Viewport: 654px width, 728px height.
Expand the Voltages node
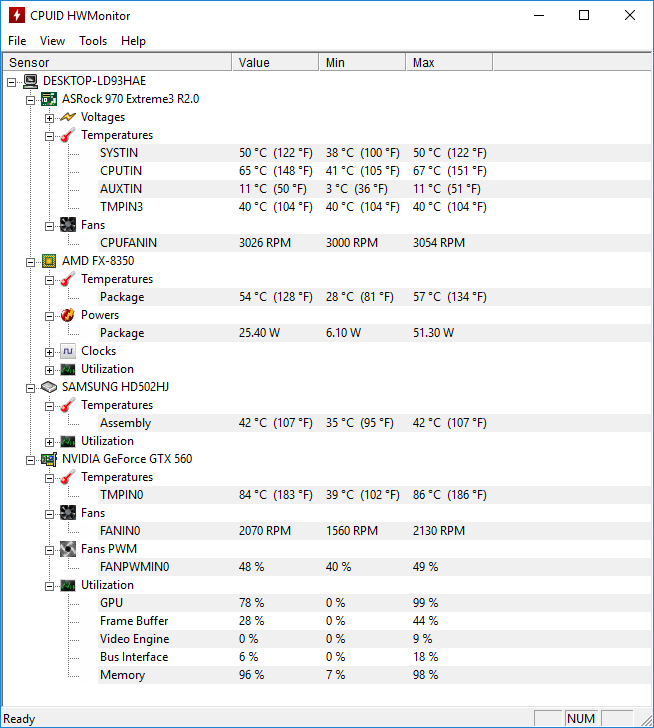pos(49,118)
